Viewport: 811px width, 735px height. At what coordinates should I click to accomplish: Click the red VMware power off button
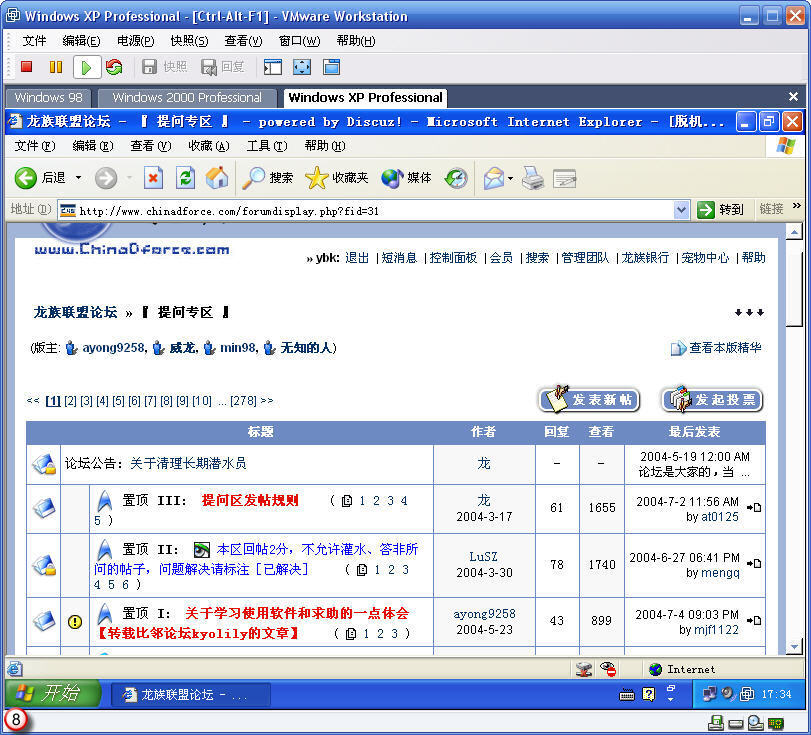click(26, 67)
